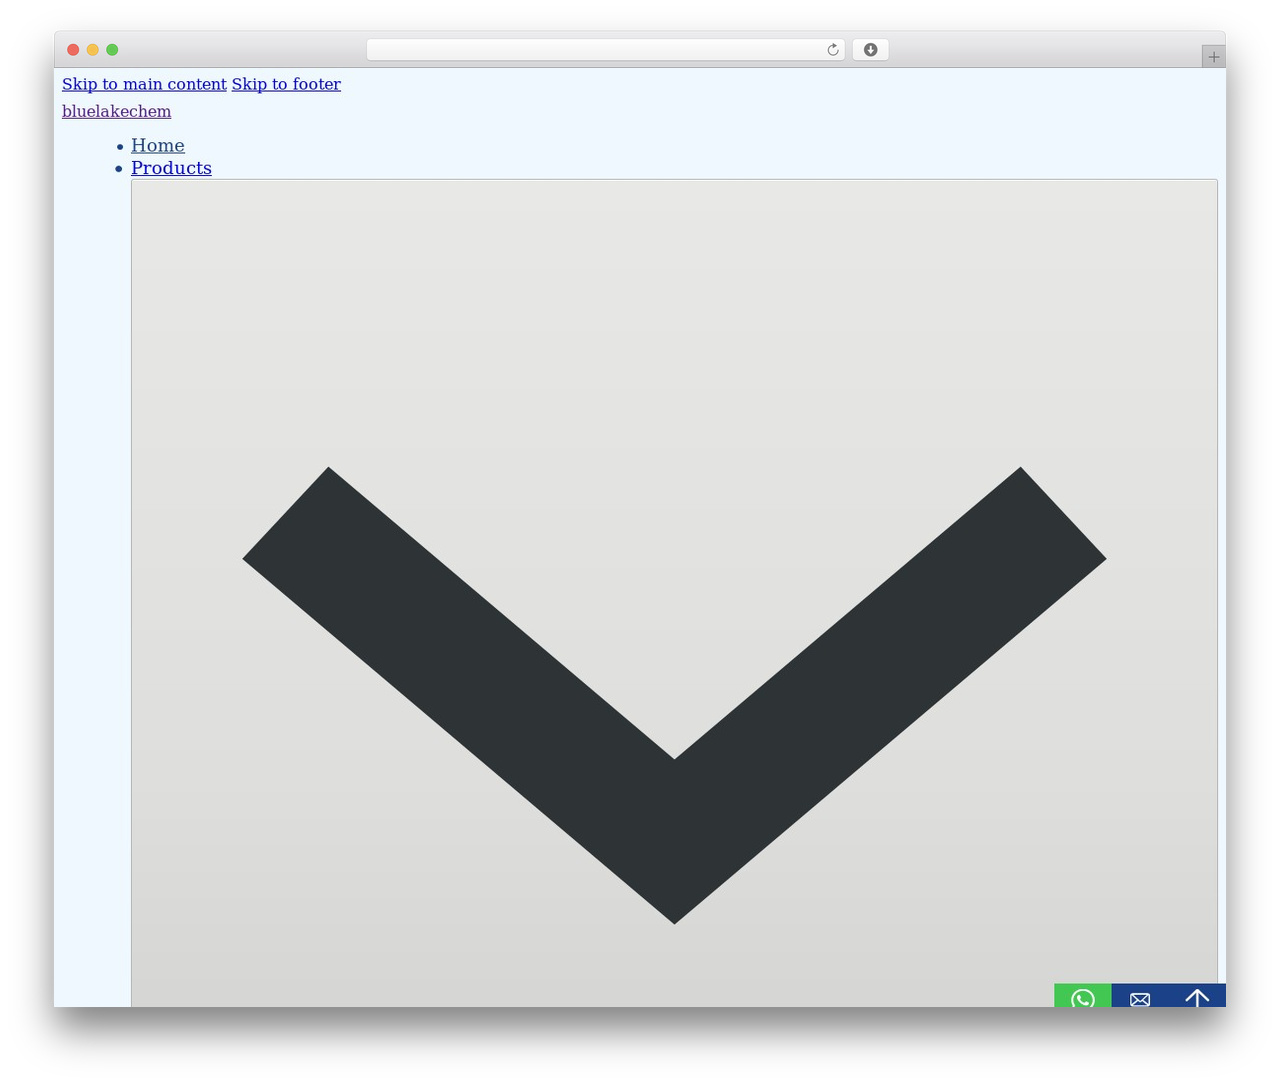The width and height of the screenshot is (1280, 1084).
Task: Open the bluelakechem site link
Action: [116, 111]
